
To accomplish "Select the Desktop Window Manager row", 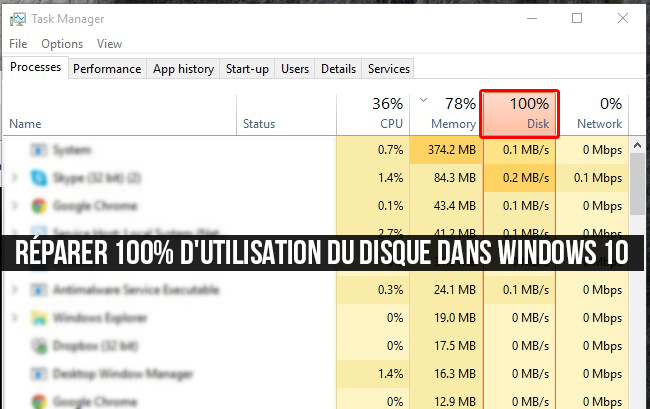I will 315,374.
